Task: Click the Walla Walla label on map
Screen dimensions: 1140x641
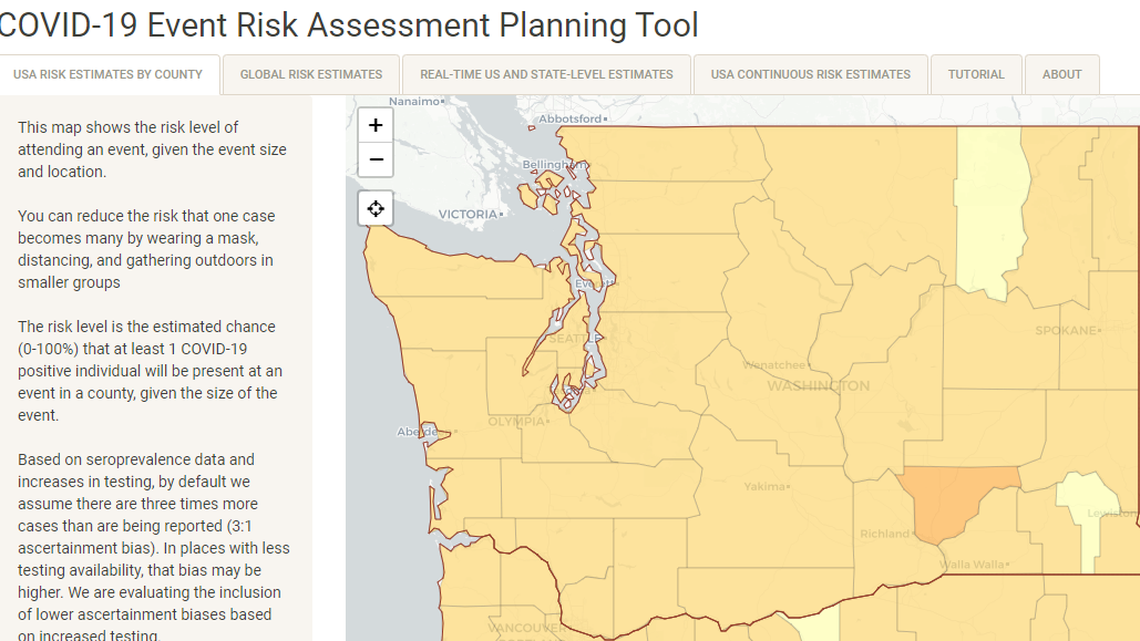Action: coord(972,565)
